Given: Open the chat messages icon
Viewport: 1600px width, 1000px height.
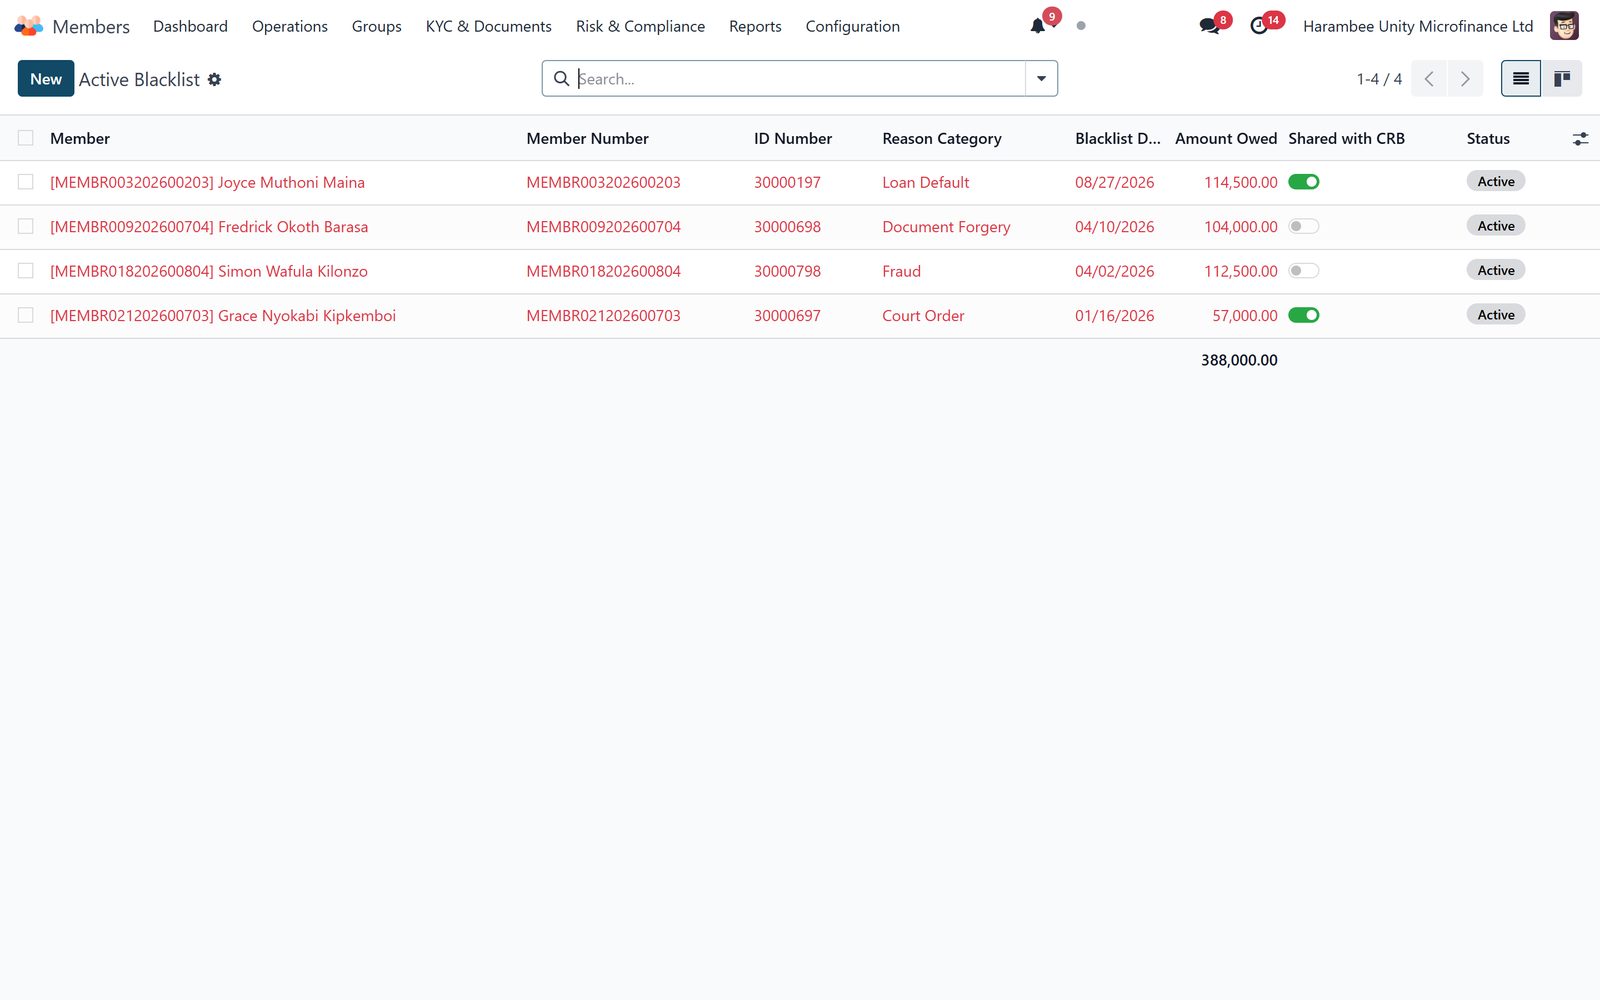Looking at the screenshot, I should click(x=1209, y=26).
